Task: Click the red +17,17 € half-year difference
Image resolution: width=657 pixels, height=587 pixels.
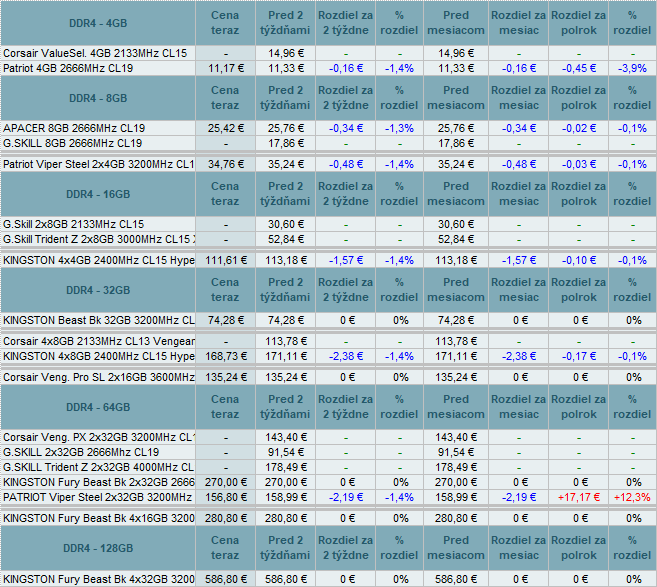Action: pyautogui.click(x=579, y=497)
